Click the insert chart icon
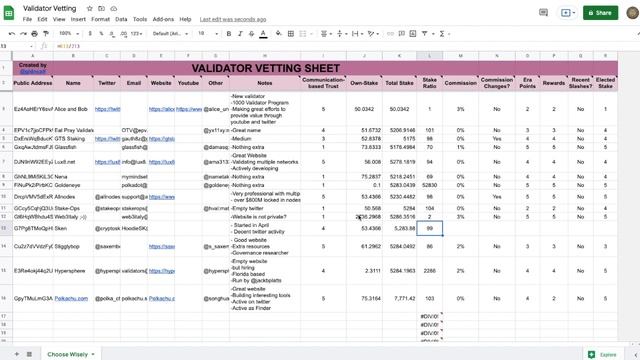 413,33
